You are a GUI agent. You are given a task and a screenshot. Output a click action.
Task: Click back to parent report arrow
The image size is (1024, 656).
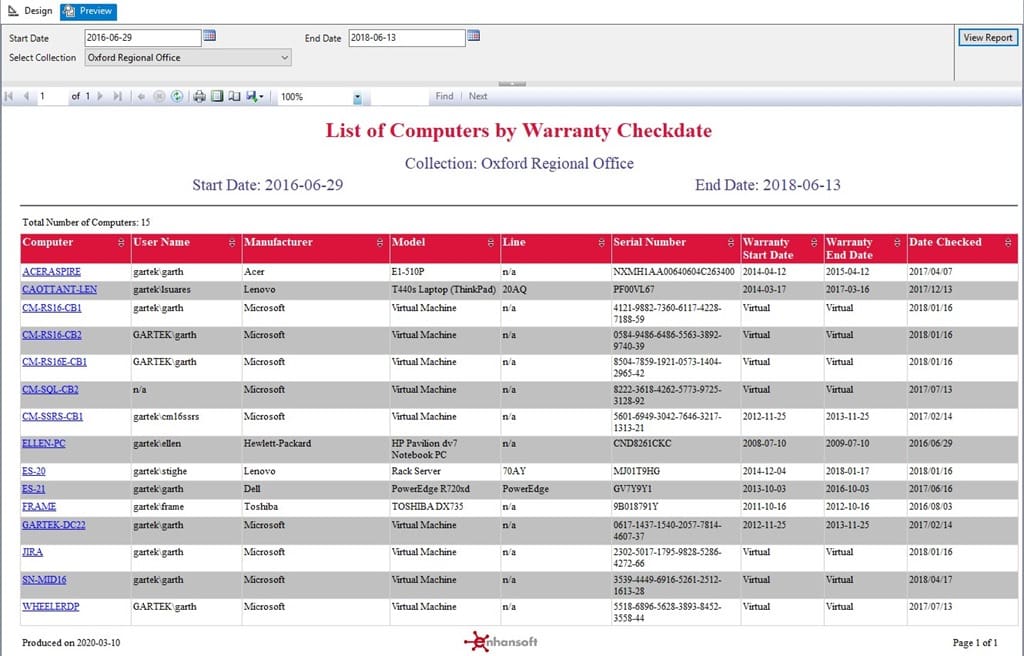141,96
